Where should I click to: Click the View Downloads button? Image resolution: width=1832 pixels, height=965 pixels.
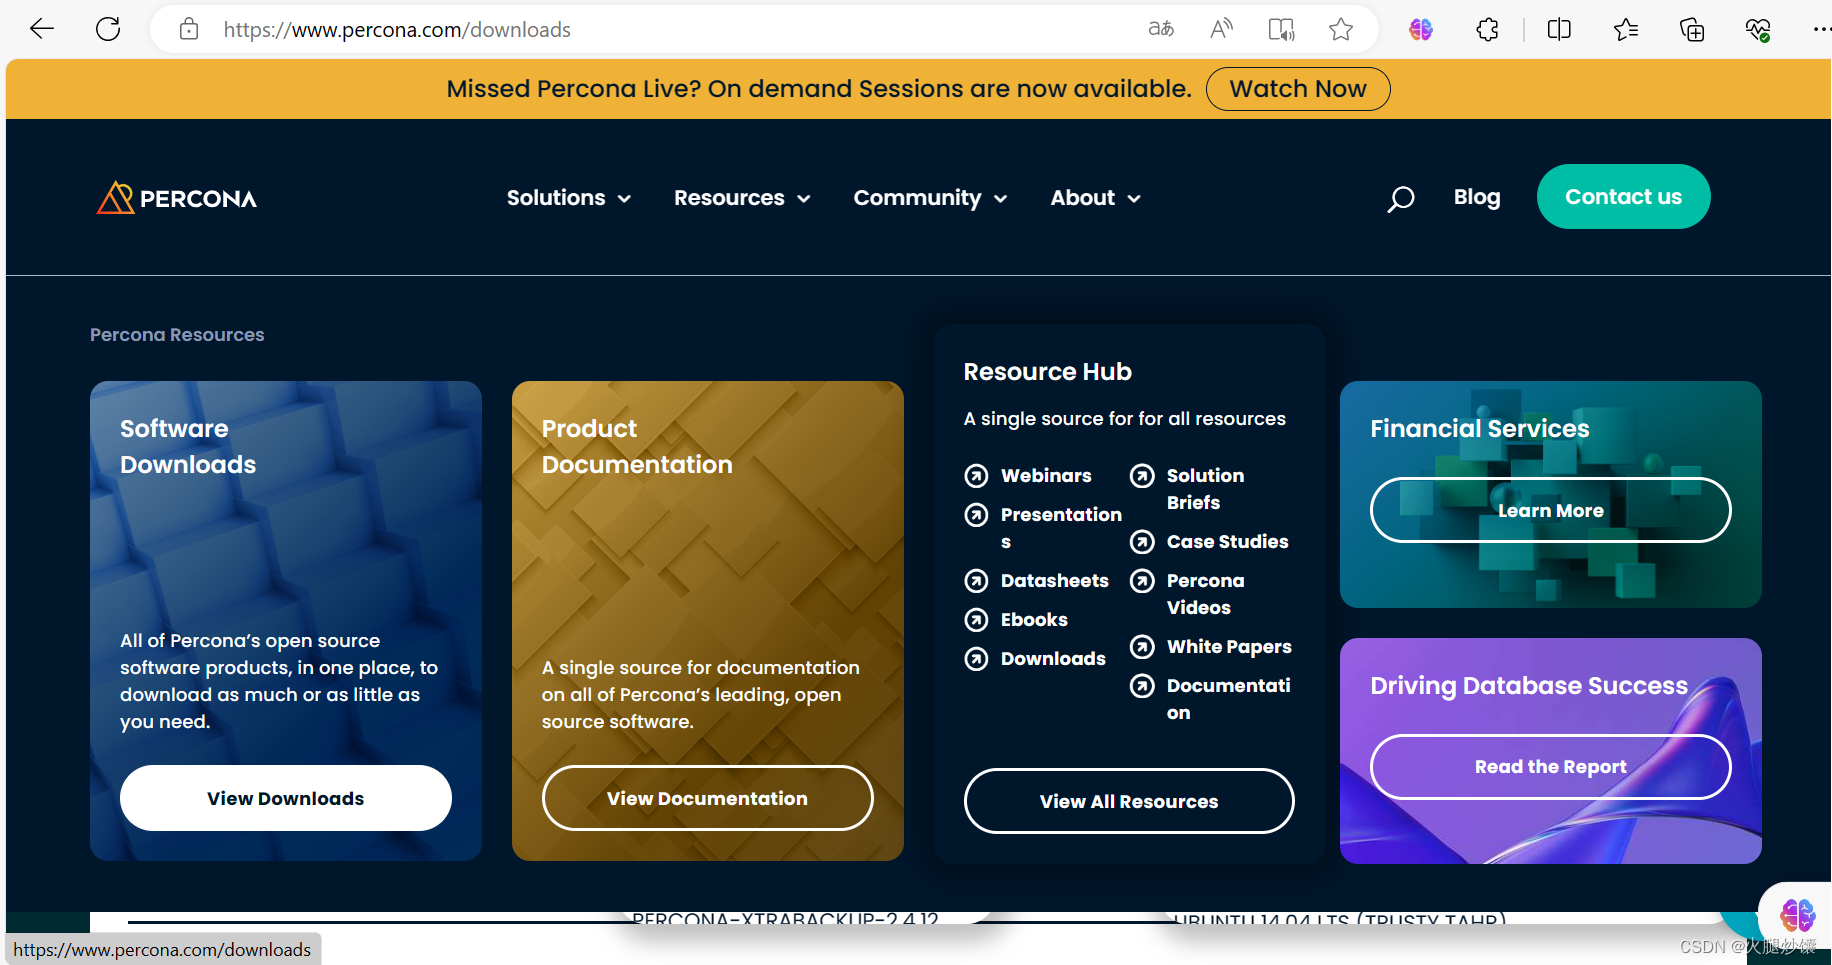pyautogui.click(x=286, y=798)
